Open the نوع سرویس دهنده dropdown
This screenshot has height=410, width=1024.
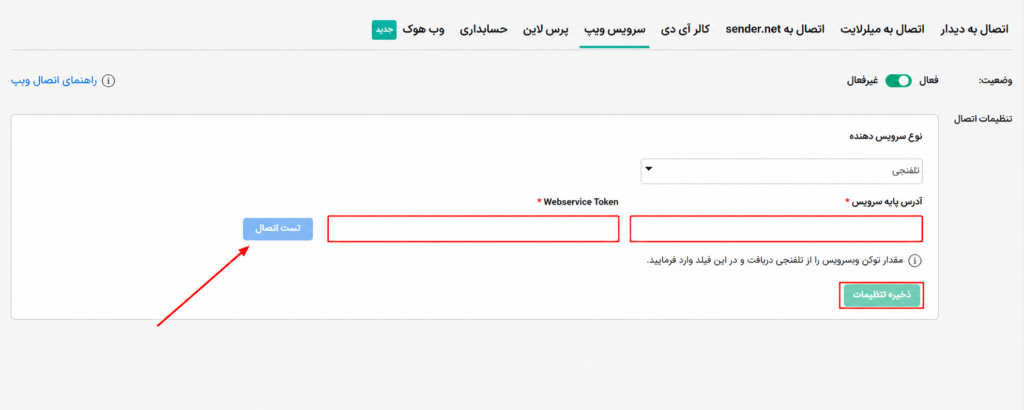[782, 170]
